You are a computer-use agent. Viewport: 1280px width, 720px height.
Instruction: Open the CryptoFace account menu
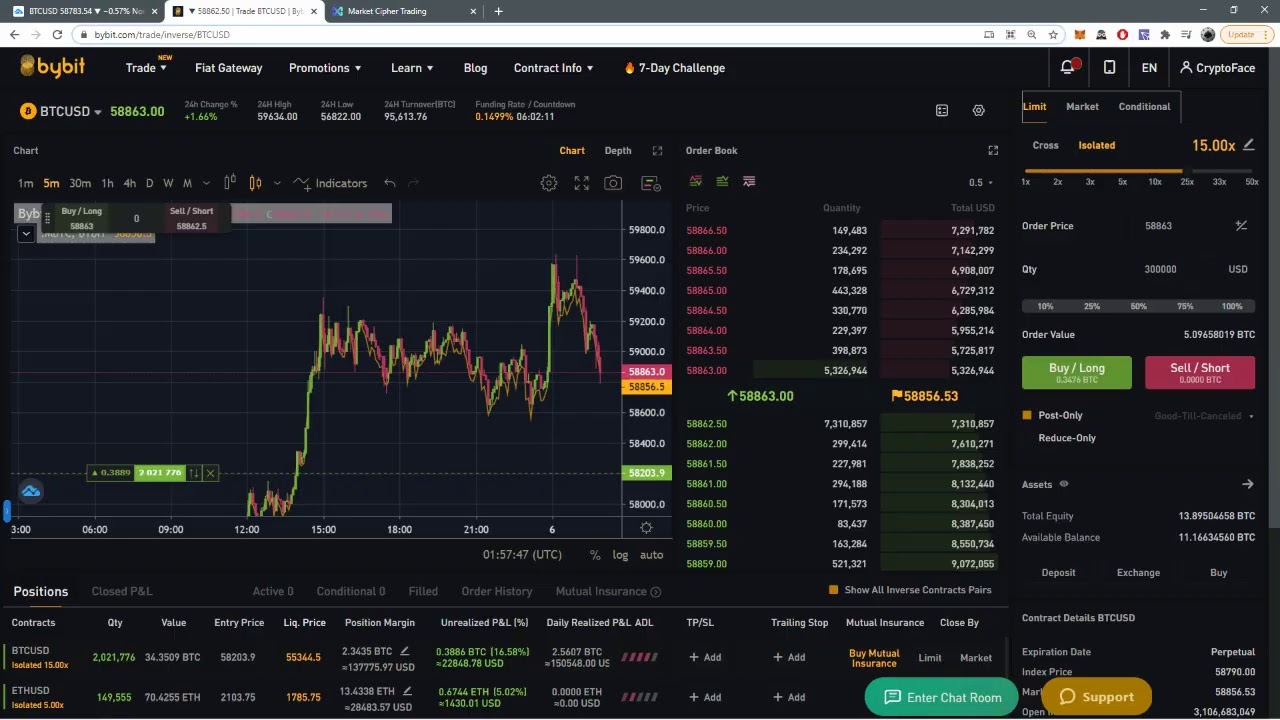(1217, 68)
